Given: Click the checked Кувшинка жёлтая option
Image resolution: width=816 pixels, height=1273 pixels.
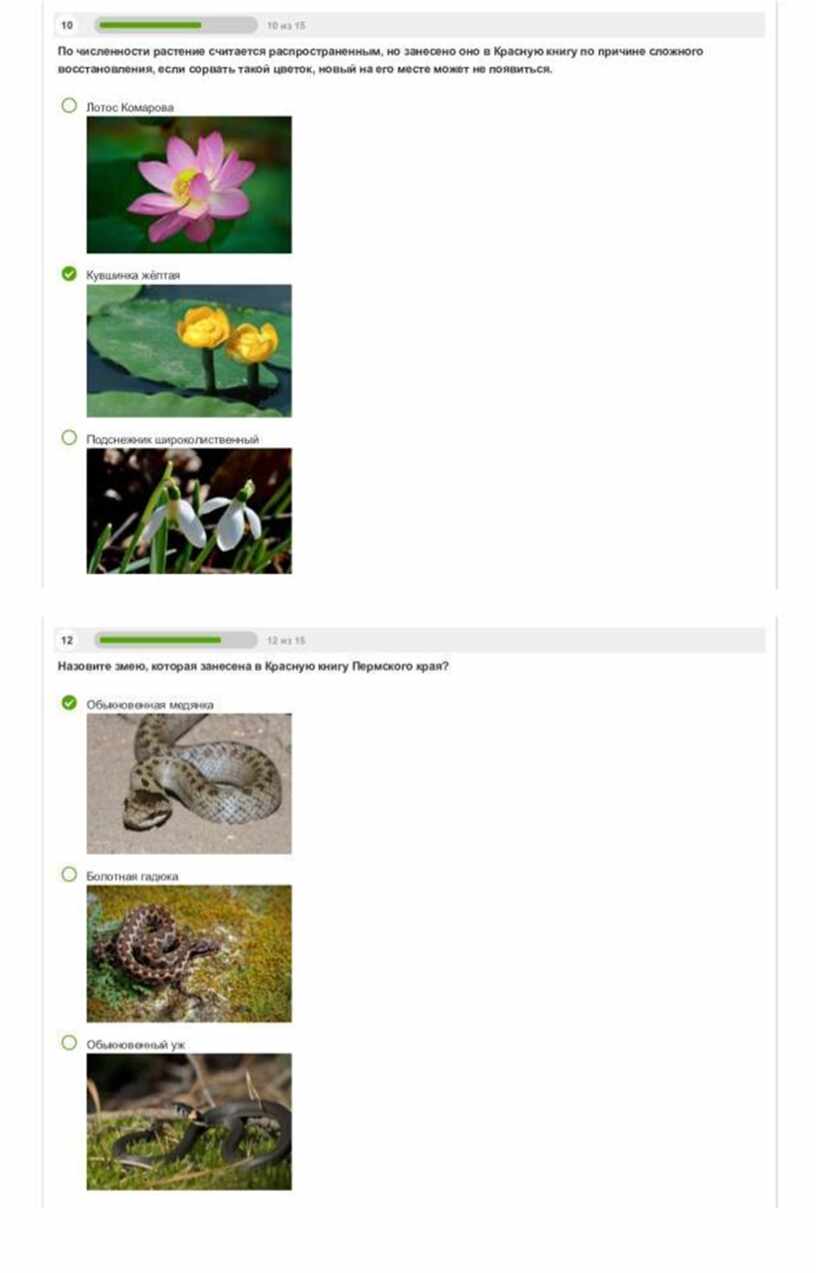Looking at the screenshot, I should pyautogui.click(x=69, y=273).
